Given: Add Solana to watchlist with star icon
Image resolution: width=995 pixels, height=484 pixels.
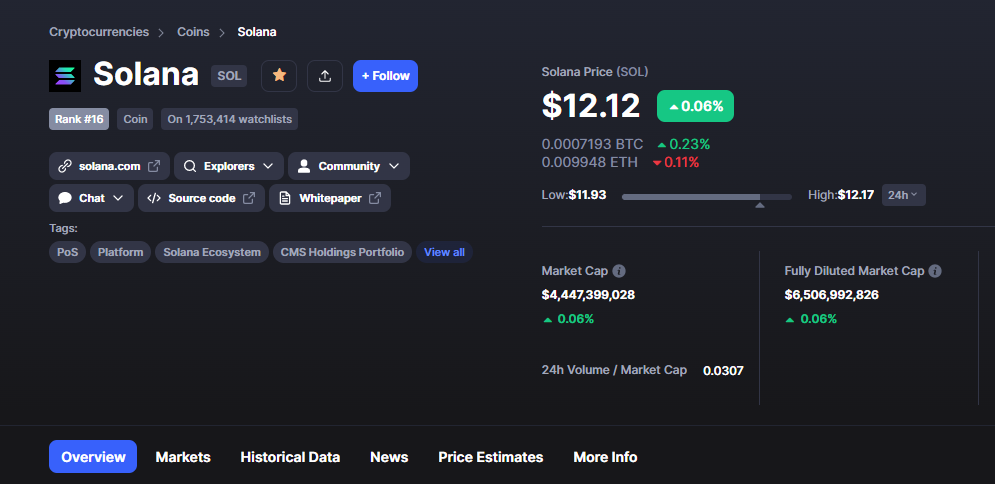Looking at the screenshot, I should [279, 76].
